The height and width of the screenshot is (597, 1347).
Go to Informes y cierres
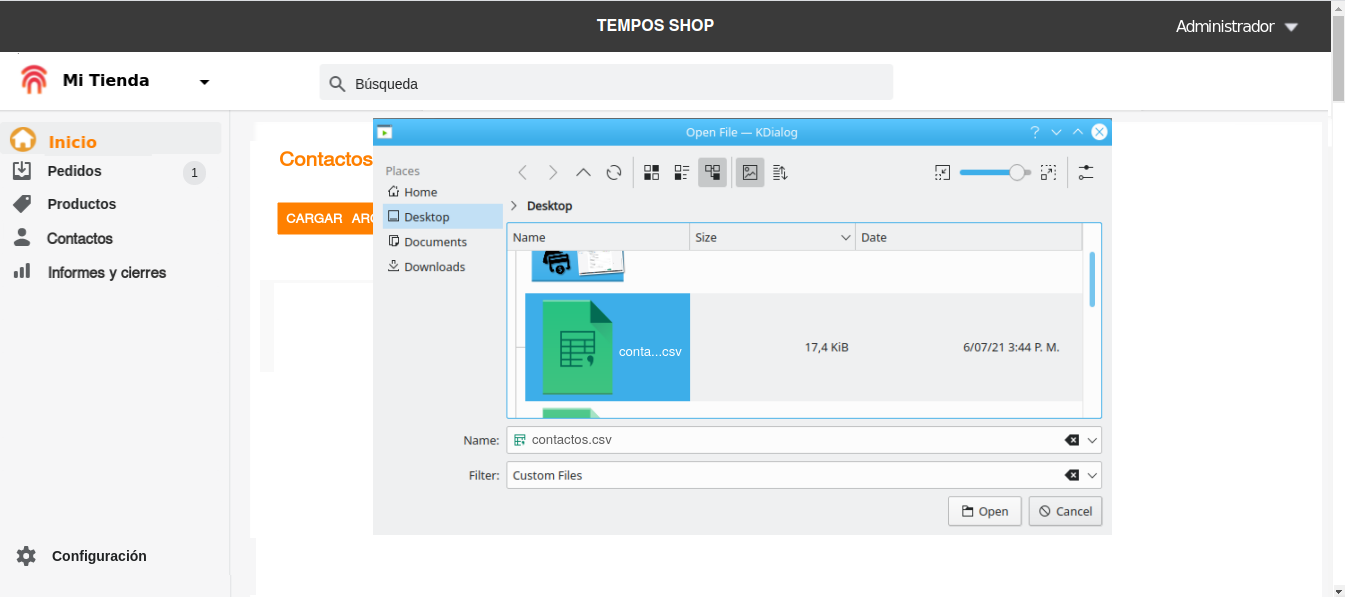point(106,273)
